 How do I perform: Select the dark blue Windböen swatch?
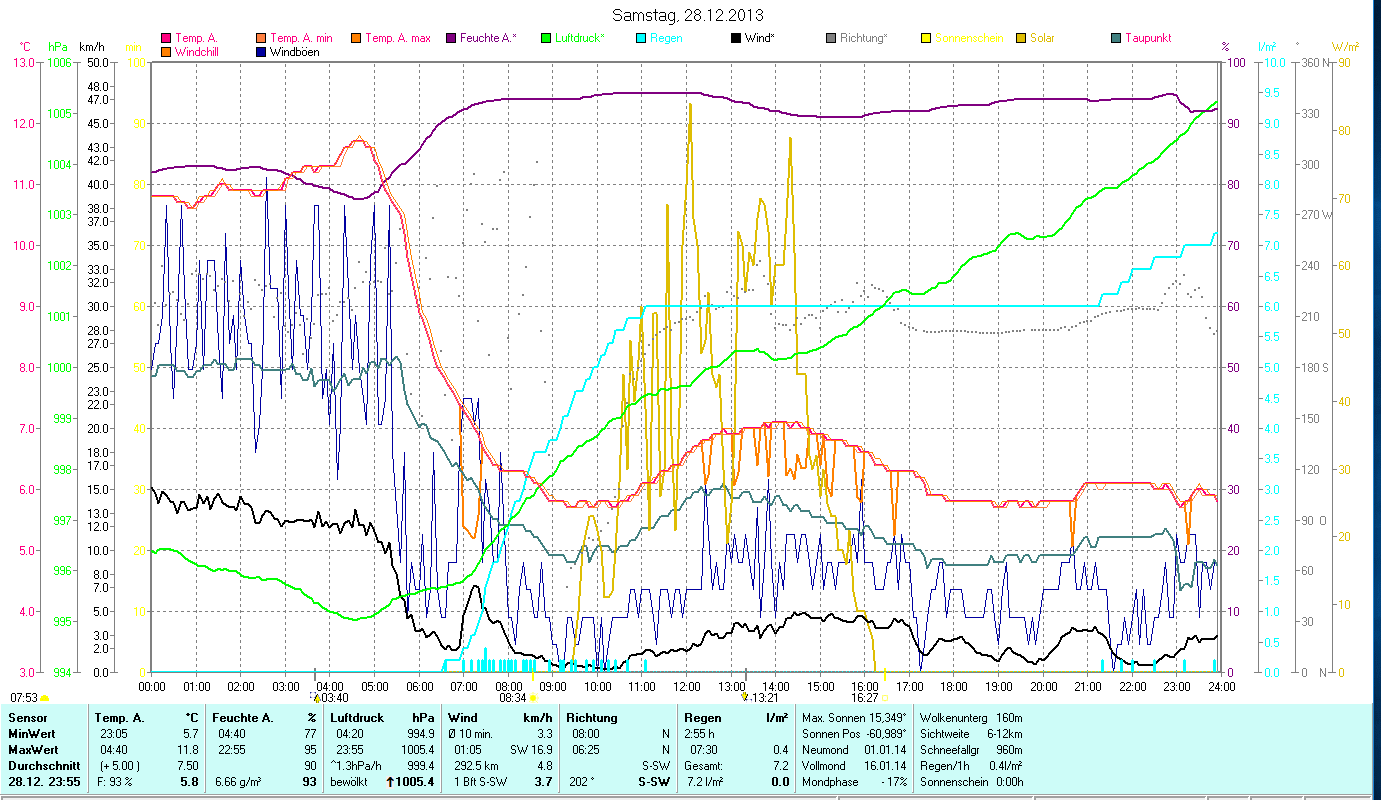coord(263,52)
